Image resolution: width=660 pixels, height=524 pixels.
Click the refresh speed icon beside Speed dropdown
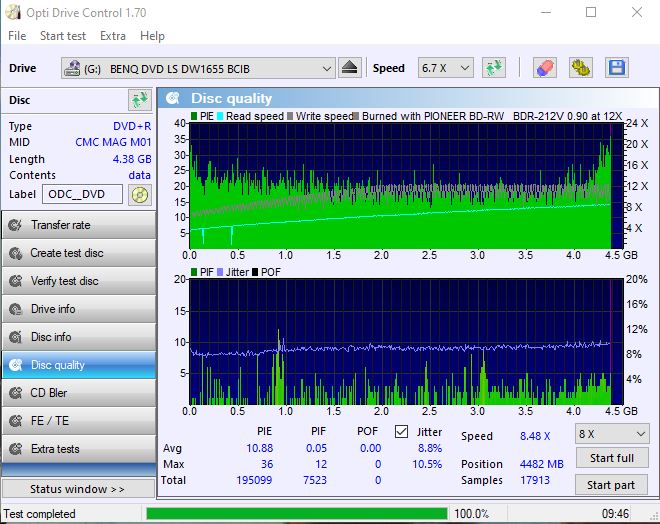[493, 68]
